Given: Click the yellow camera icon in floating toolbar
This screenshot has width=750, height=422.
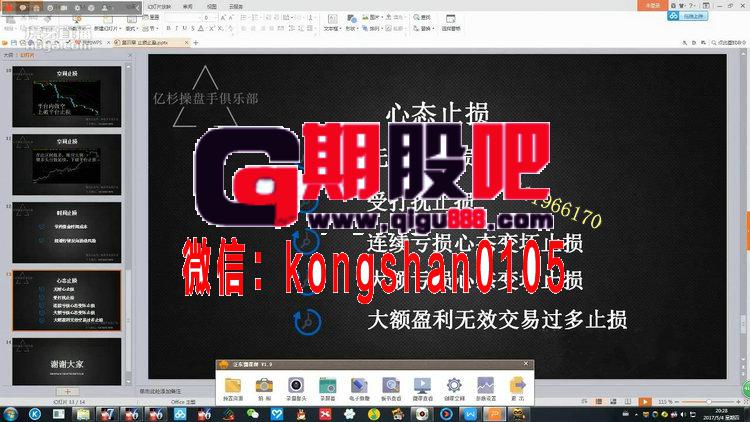Looking at the screenshot, I should point(264,385).
